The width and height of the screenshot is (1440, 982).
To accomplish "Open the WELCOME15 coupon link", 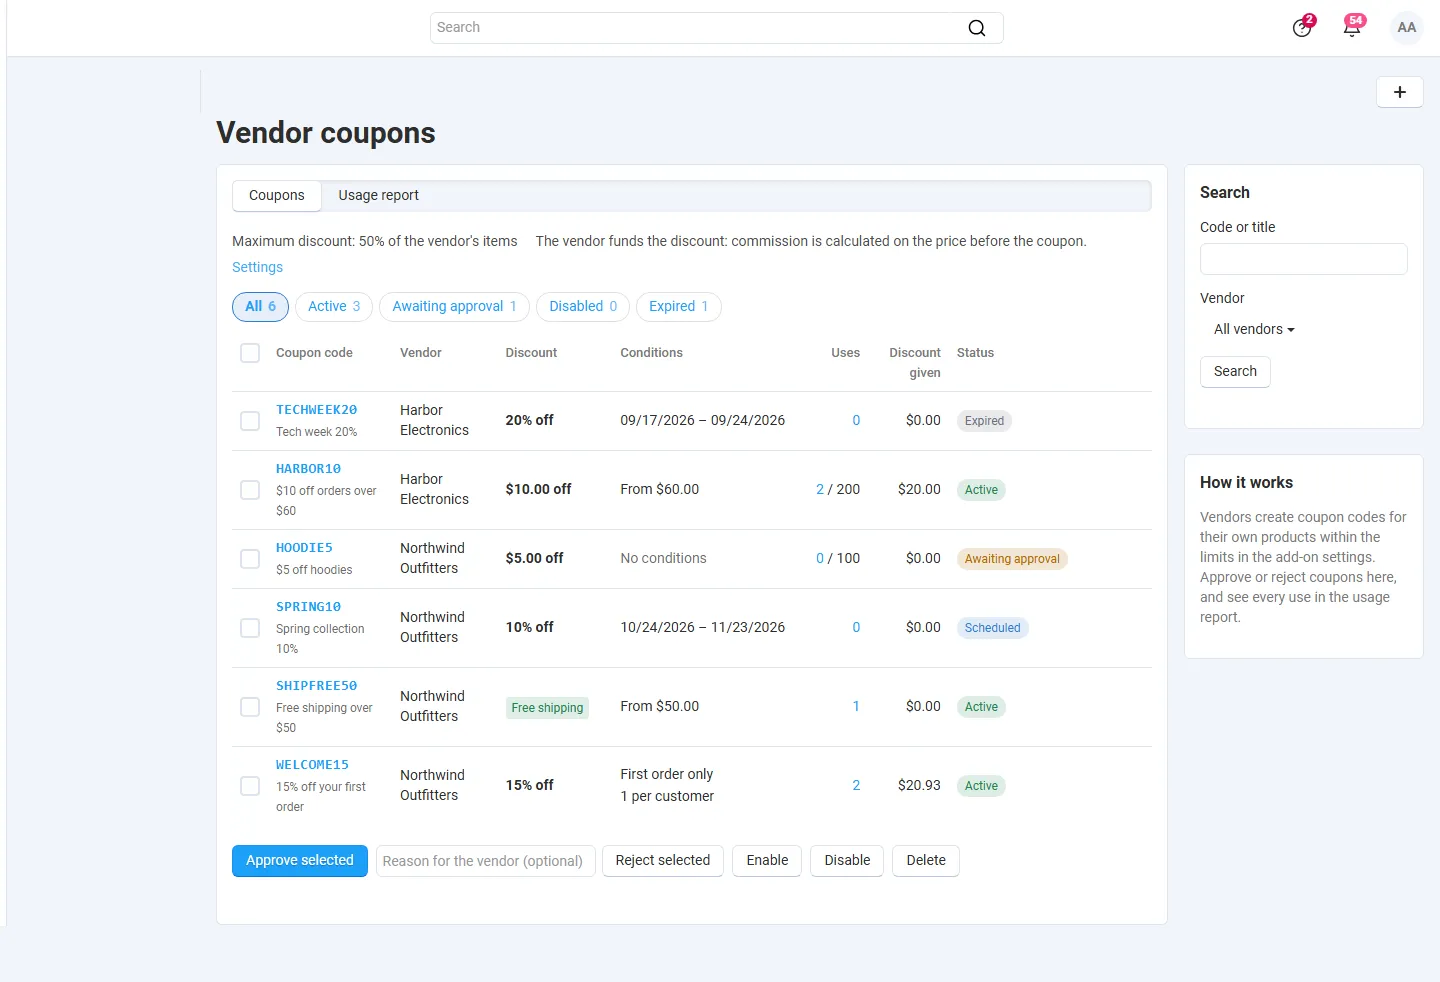I will [x=312, y=765].
